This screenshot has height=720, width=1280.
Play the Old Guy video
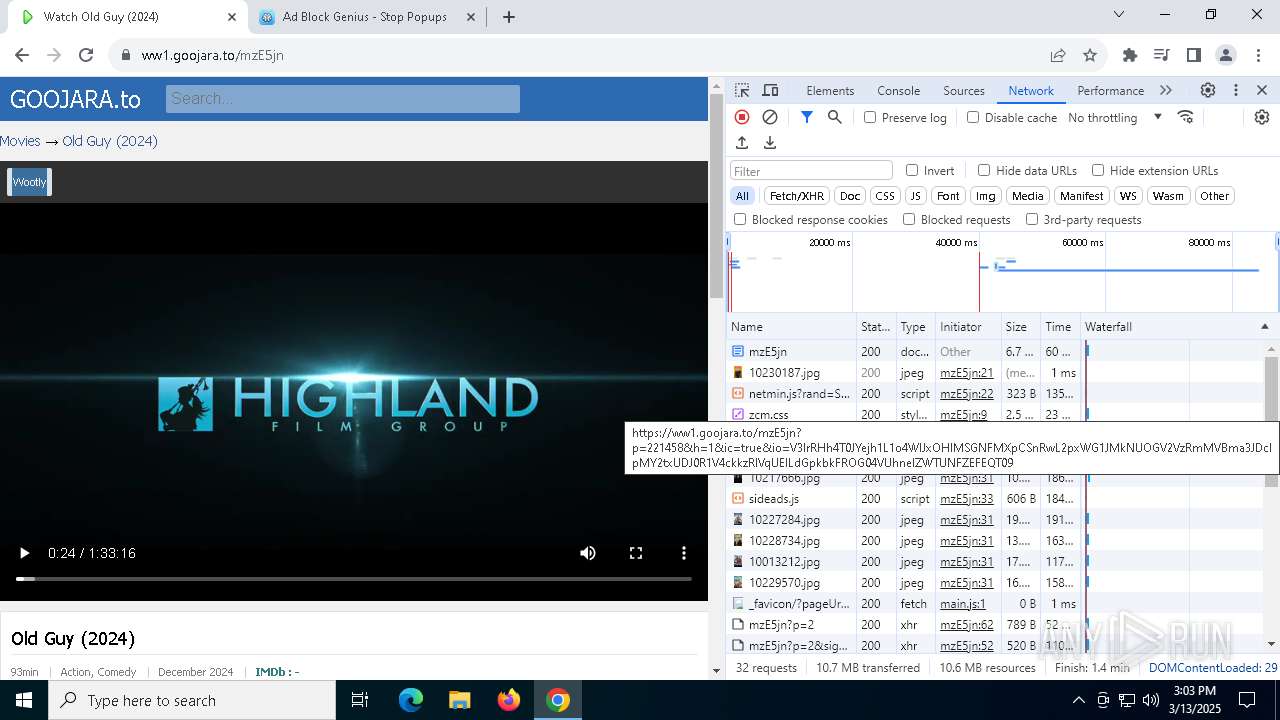24,553
